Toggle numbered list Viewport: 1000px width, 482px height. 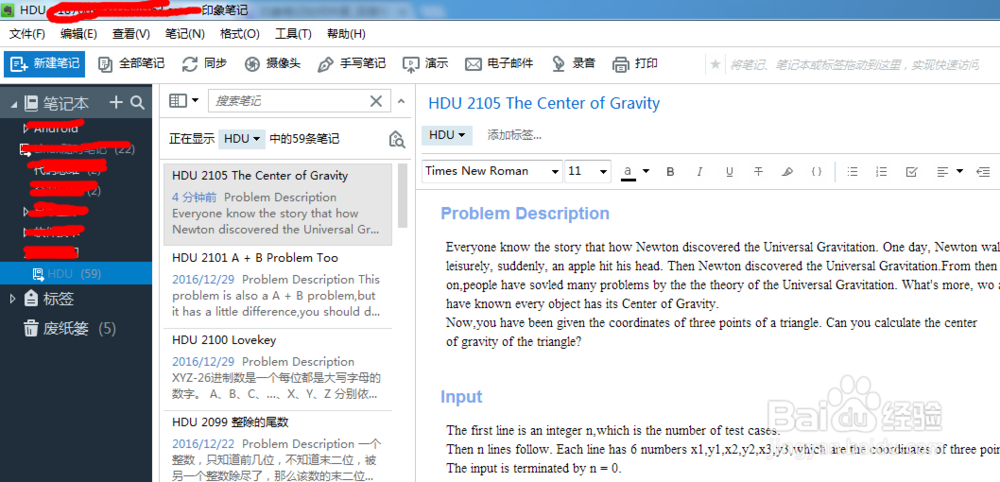point(882,172)
